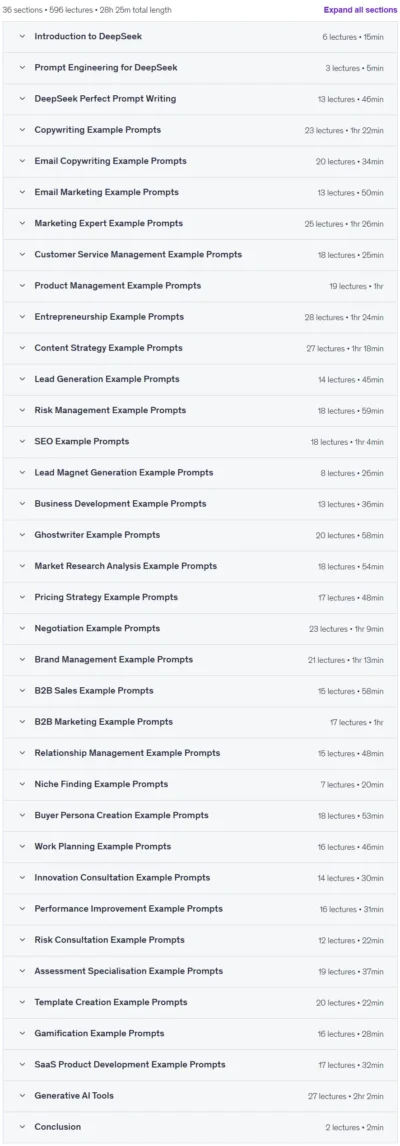
Task: Expand Template Creation Example Prompts chevron
Action: coord(22,1003)
